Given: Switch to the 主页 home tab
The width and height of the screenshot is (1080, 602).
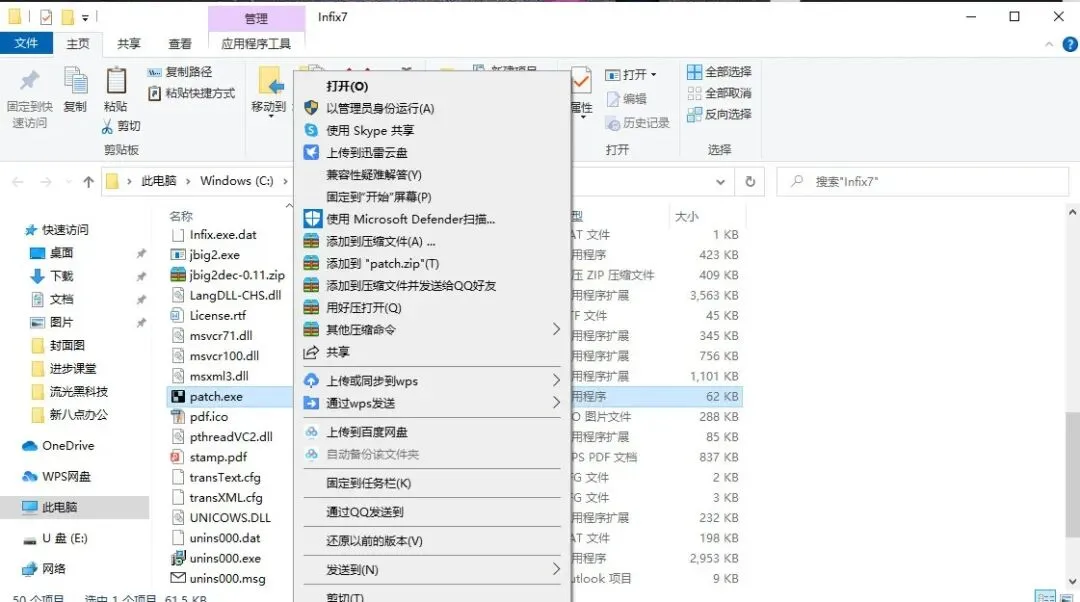Looking at the screenshot, I should click(78, 43).
